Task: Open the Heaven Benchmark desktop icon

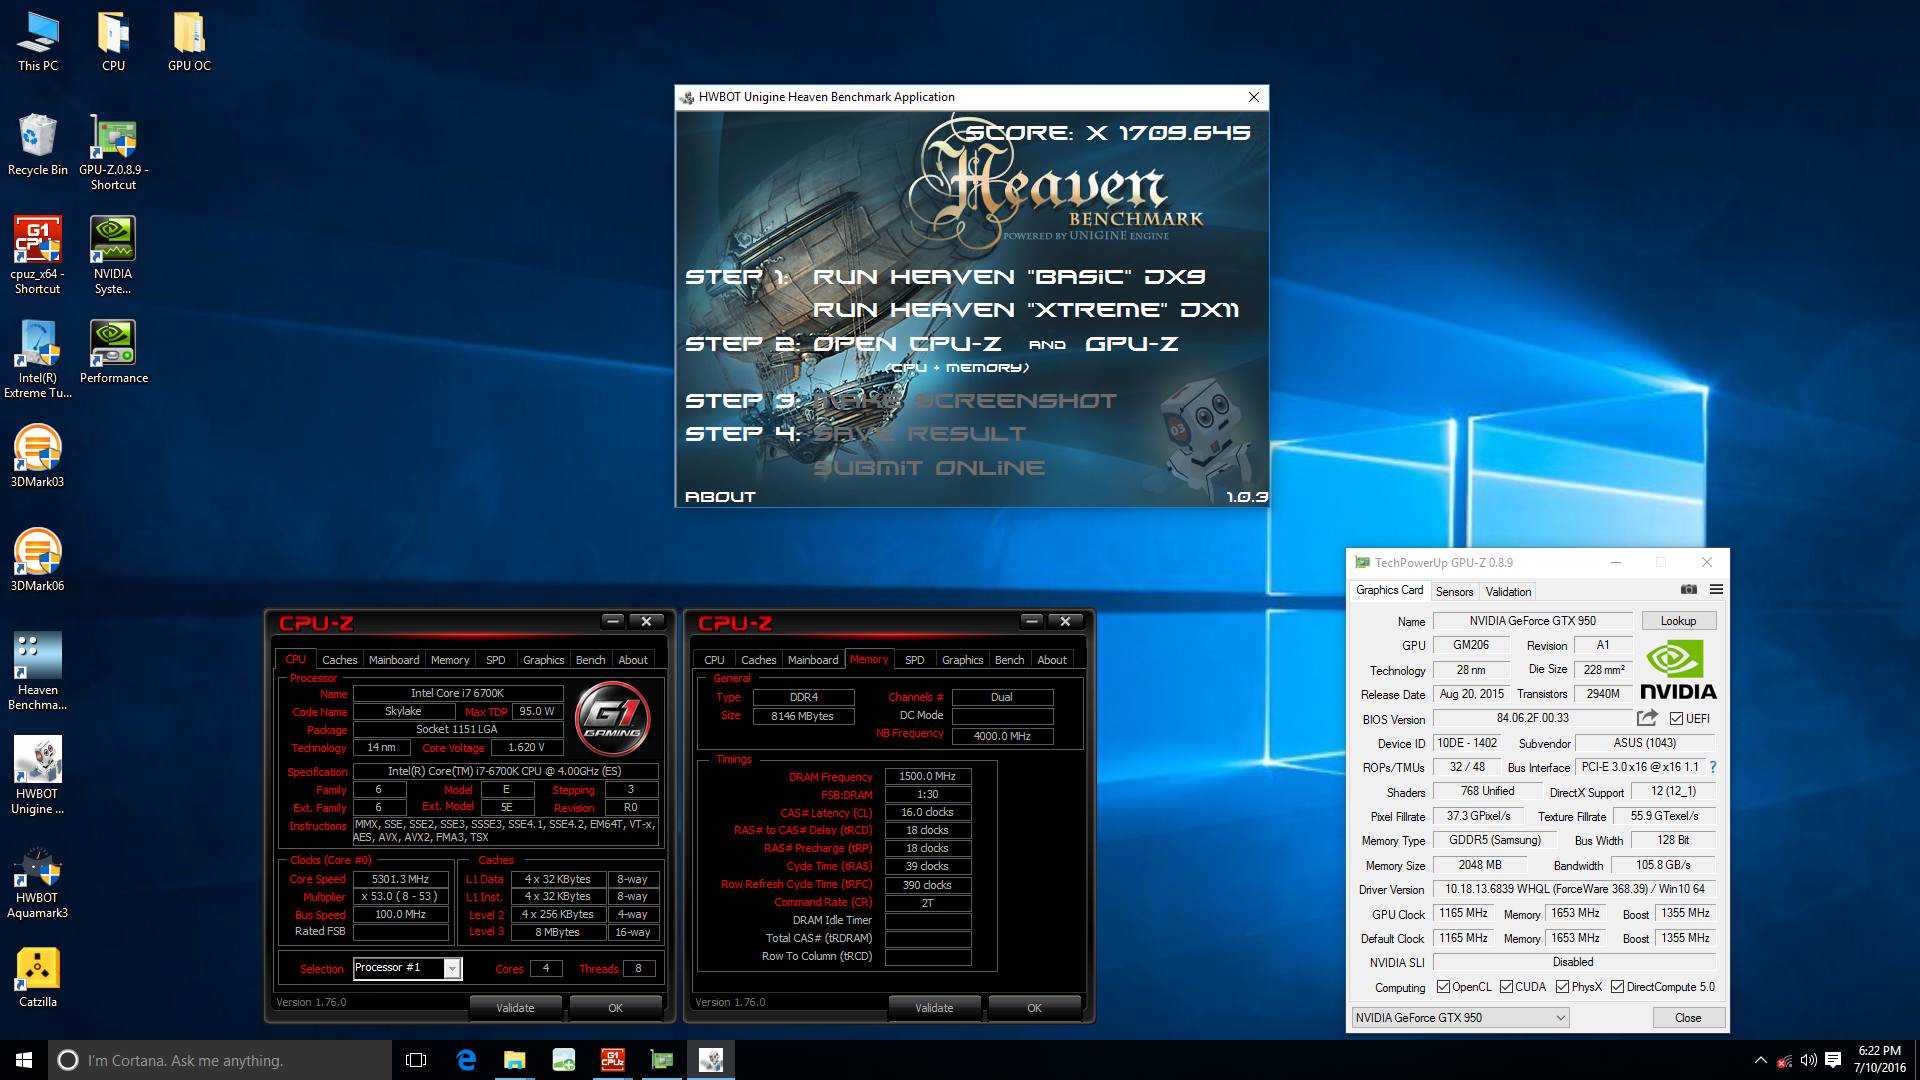Action: coord(38,671)
